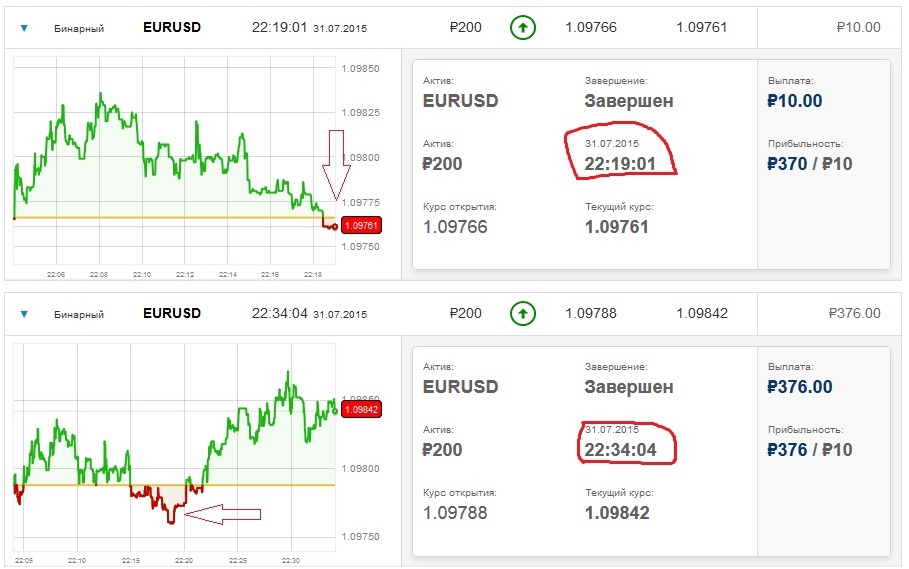Click green up-arrow icon in 22:19:01 row

[x=520, y=28]
